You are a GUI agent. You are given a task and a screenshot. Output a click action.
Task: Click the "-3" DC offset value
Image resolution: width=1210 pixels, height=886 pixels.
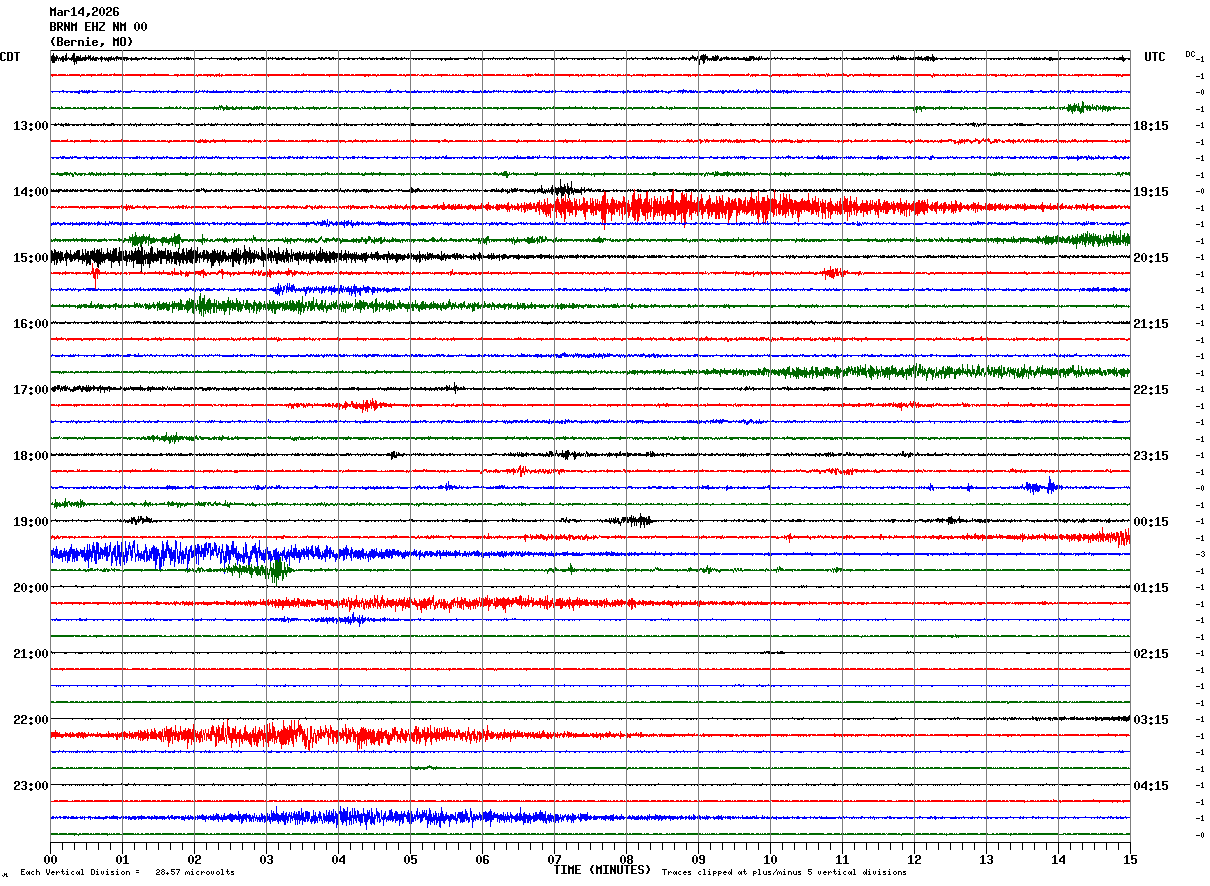[x=1200, y=554]
